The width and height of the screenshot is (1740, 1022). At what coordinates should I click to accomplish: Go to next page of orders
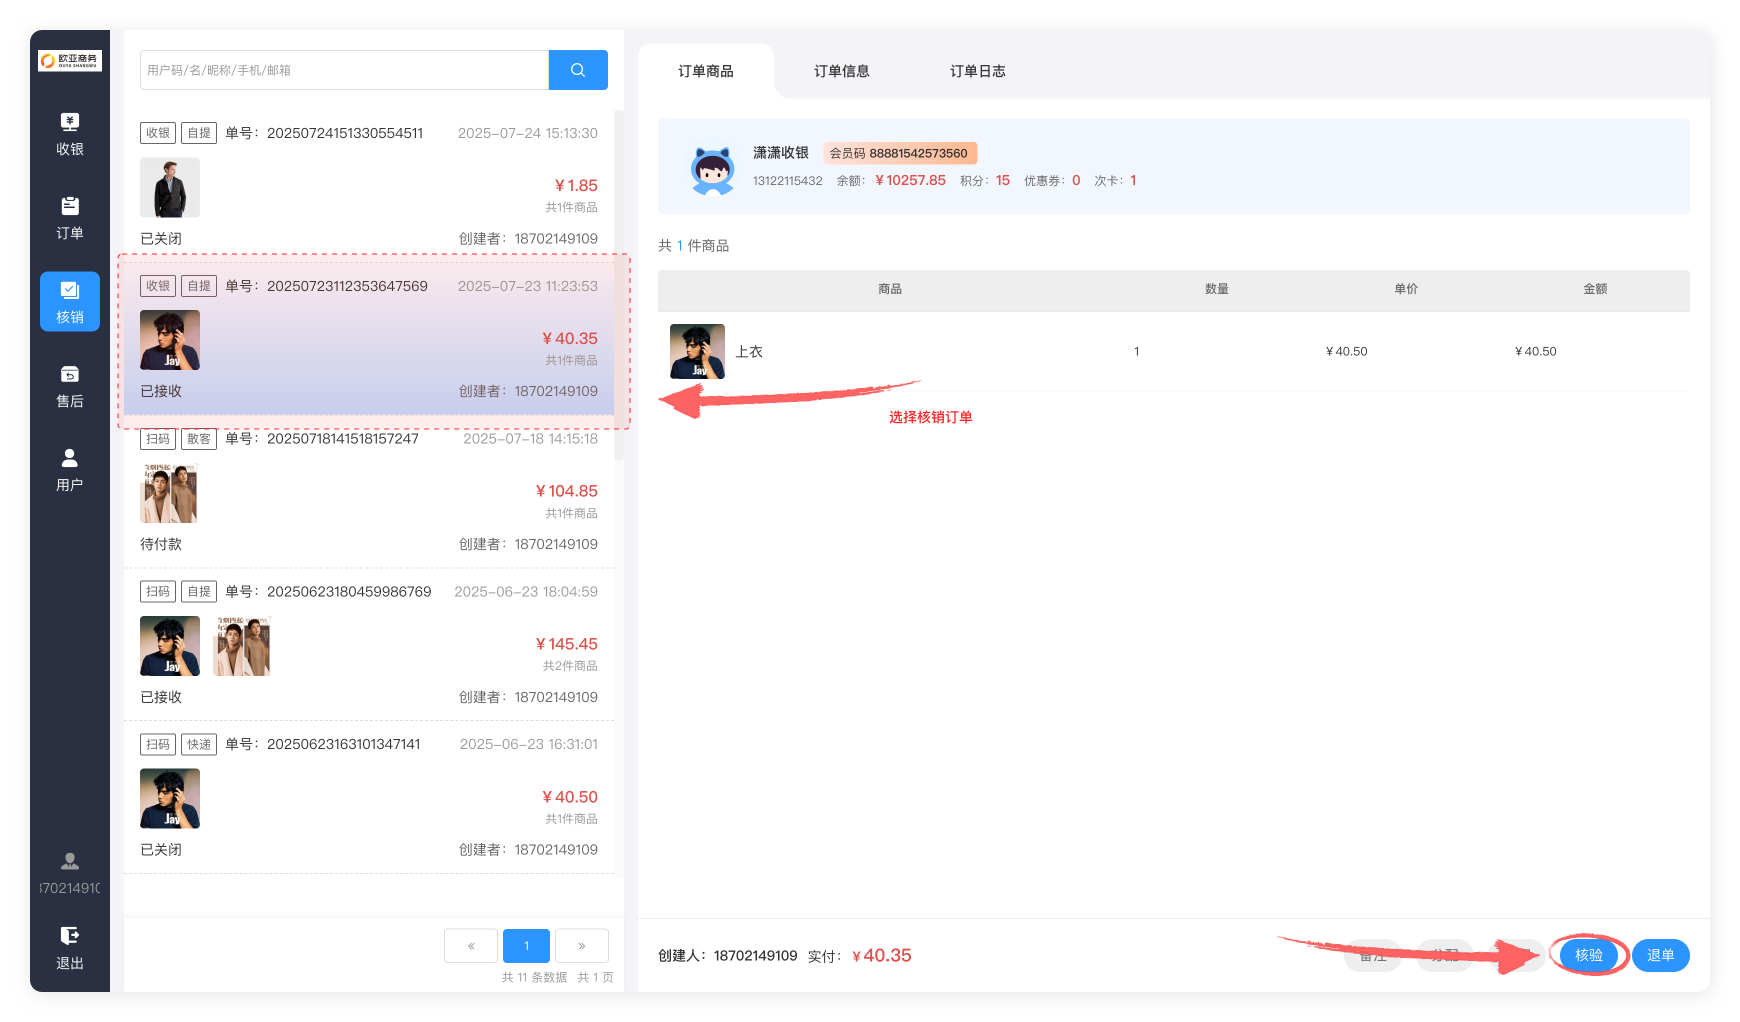(582, 946)
